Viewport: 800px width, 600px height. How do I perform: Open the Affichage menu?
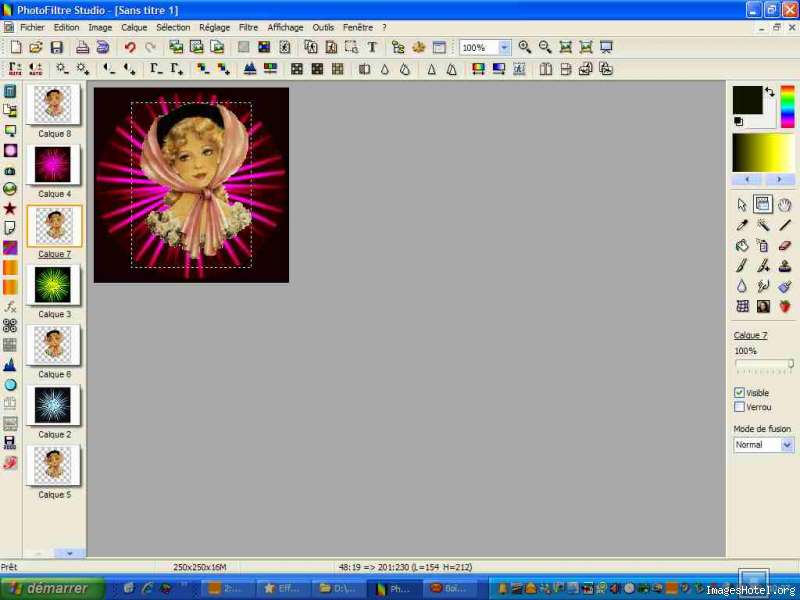285,28
